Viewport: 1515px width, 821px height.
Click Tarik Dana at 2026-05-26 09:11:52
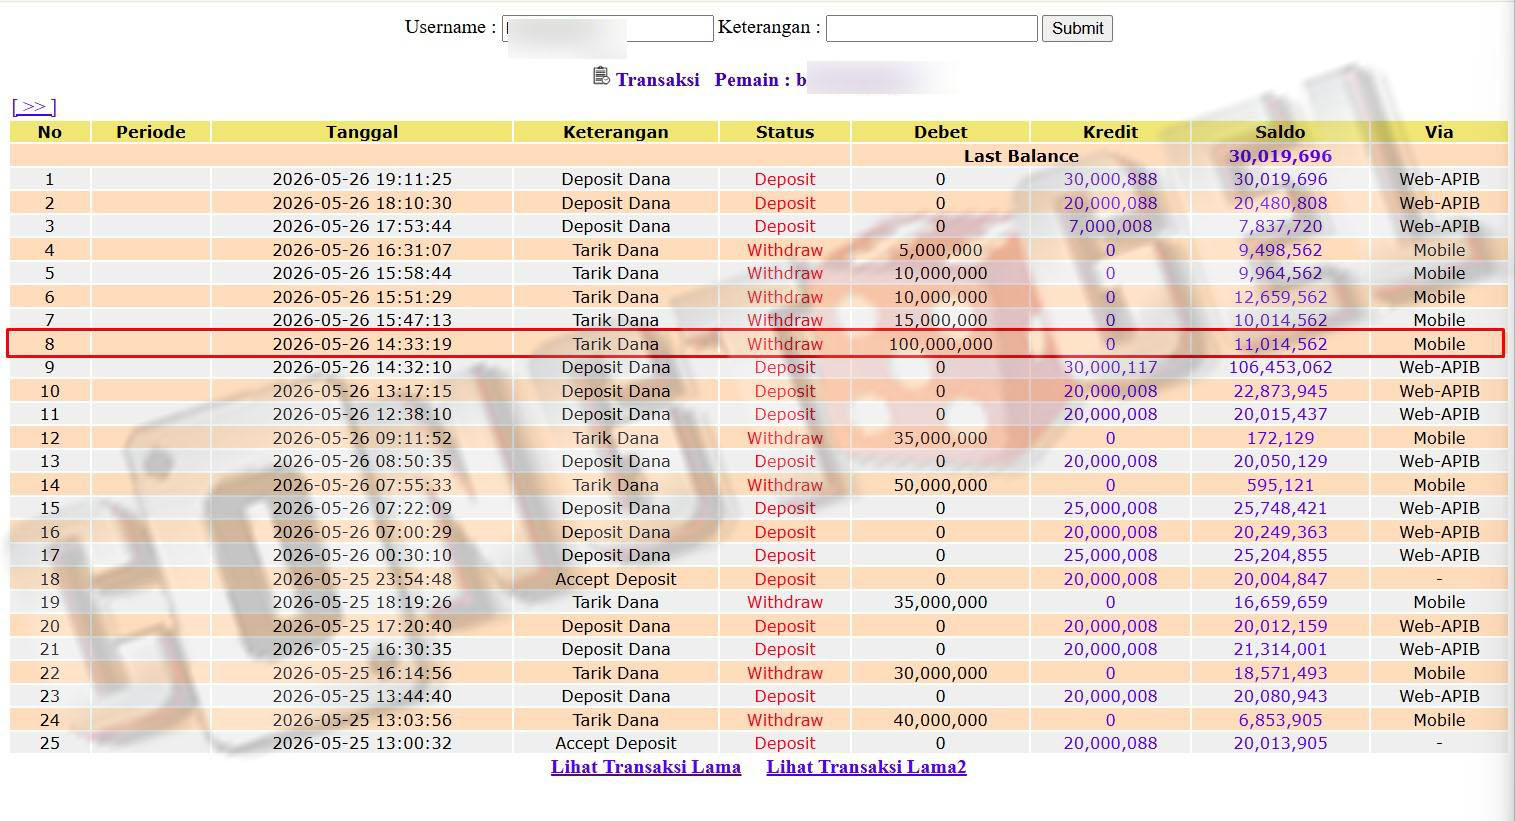click(x=616, y=438)
